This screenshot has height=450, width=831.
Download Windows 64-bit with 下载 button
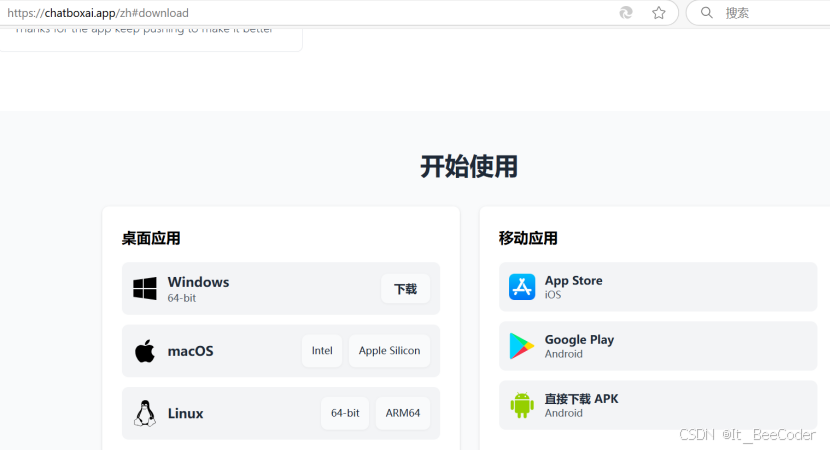(405, 289)
